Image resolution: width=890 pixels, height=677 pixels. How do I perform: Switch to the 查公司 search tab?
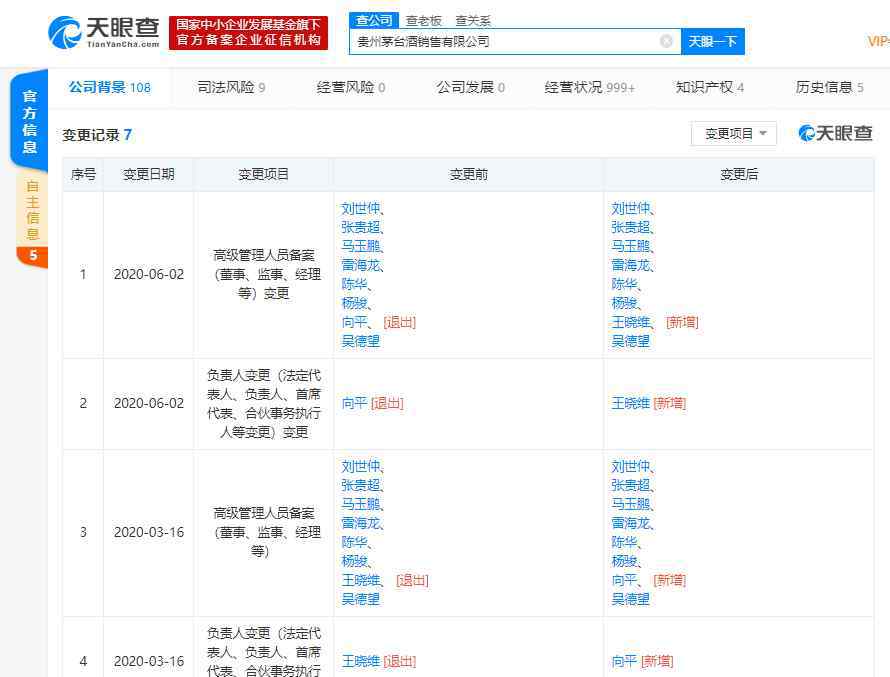tap(373, 20)
